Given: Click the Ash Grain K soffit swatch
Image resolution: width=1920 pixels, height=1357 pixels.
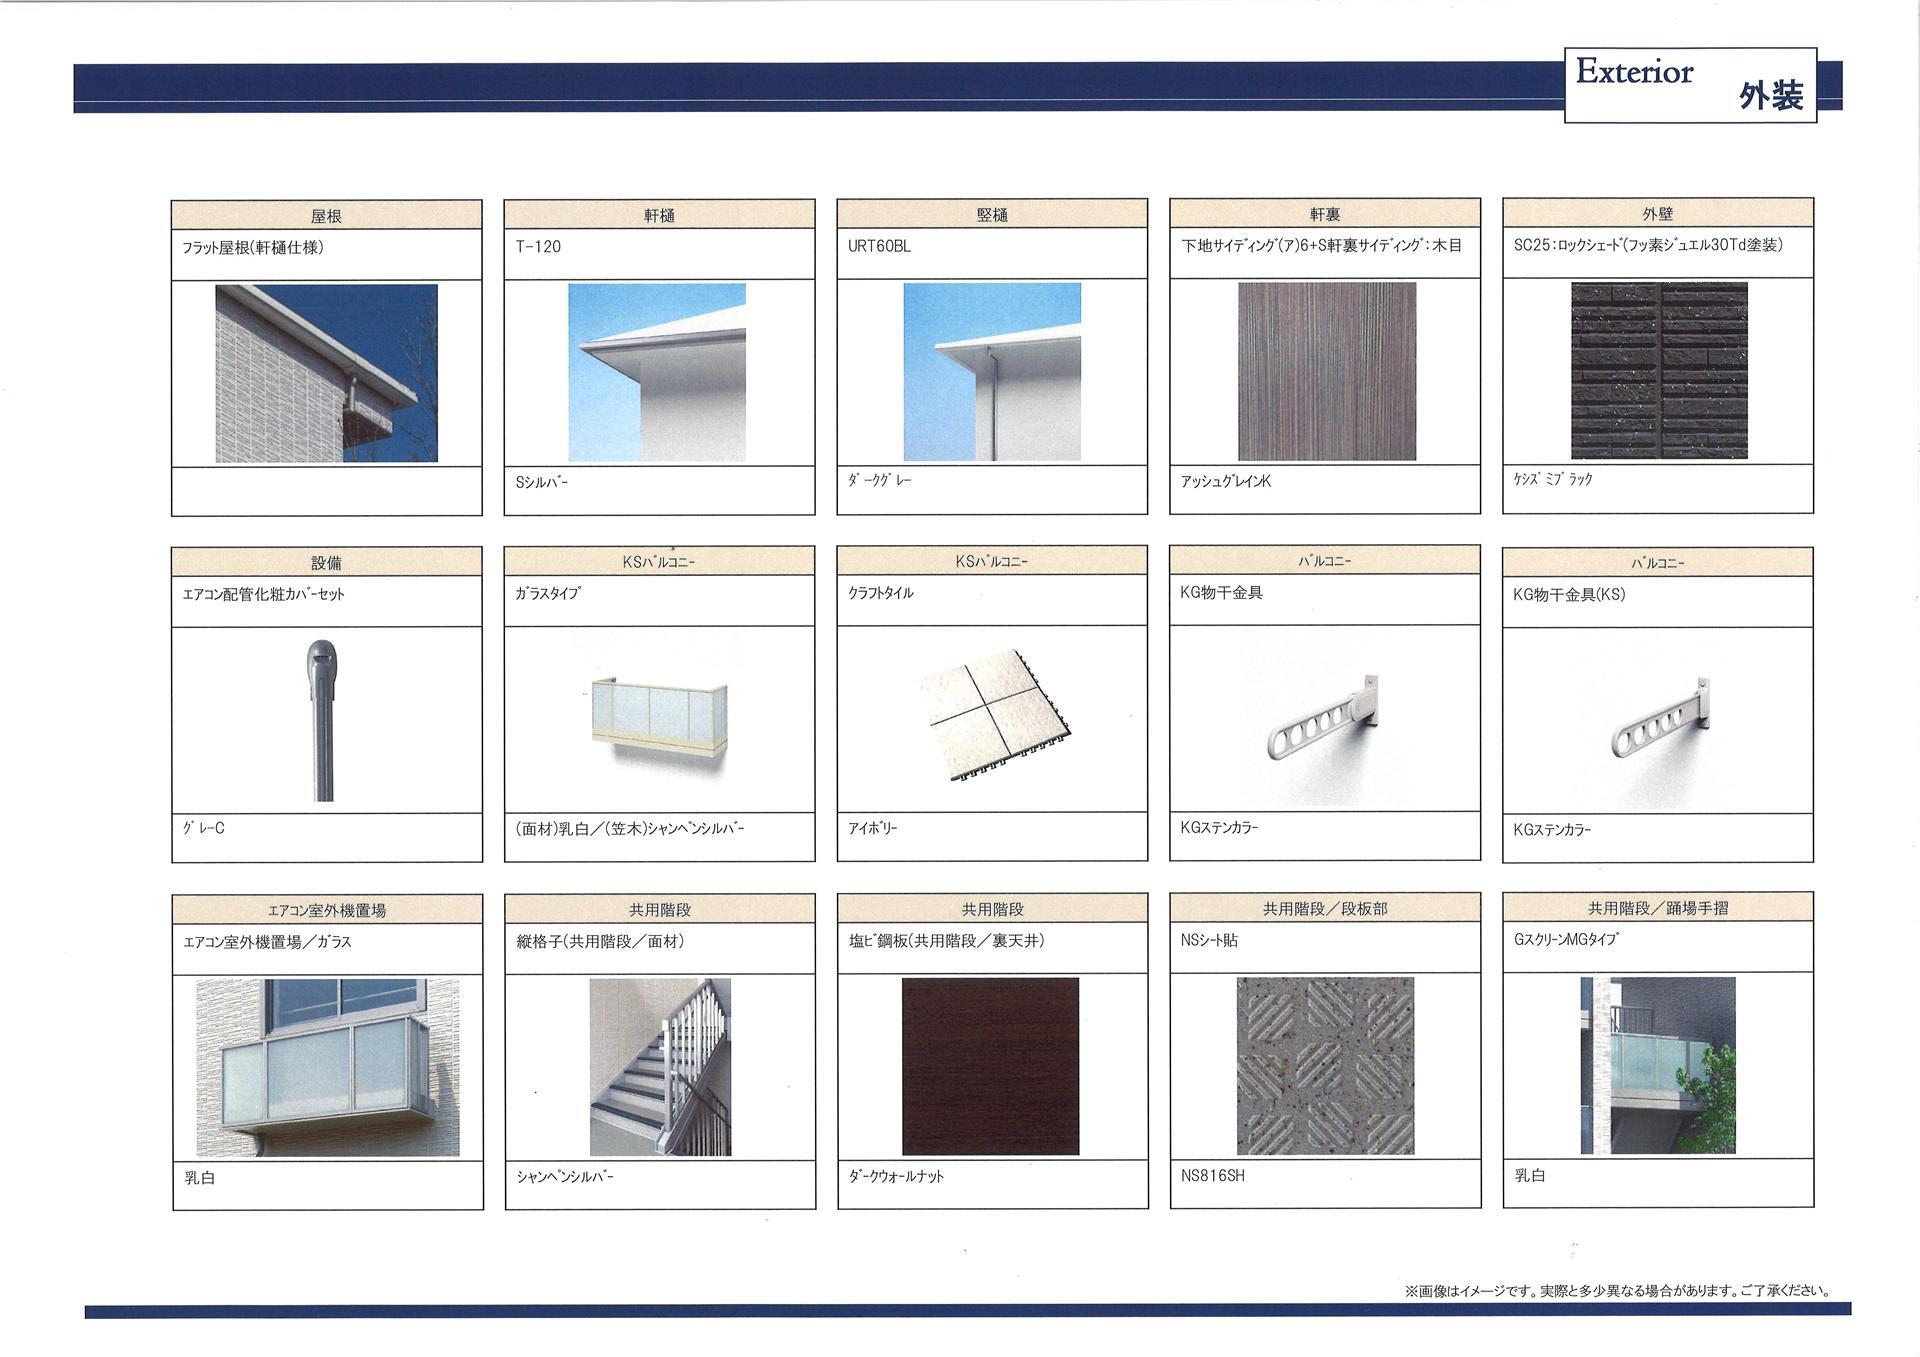Looking at the screenshot, I should tap(1327, 371).
